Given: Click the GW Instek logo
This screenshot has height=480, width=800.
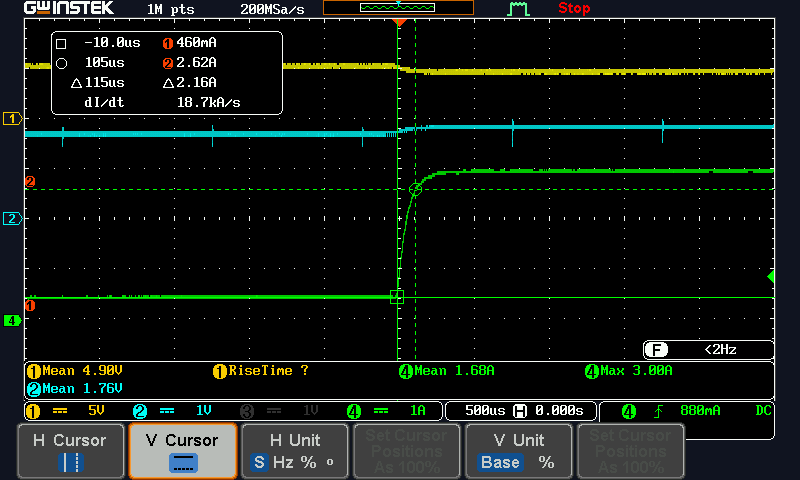Looking at the screenshot, I should click(x=68, y=9).
